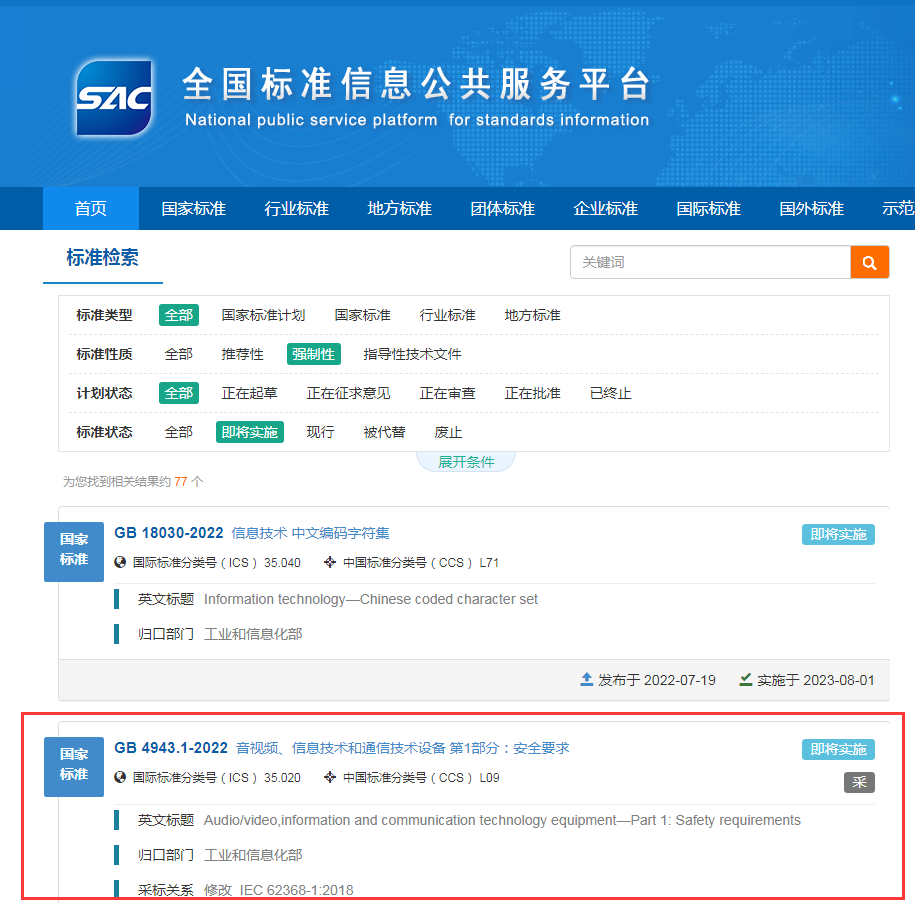Click the 国家标准 blue badge for GB 18030-2022
This screenshot has height=903, width=915.
(74, 552)
